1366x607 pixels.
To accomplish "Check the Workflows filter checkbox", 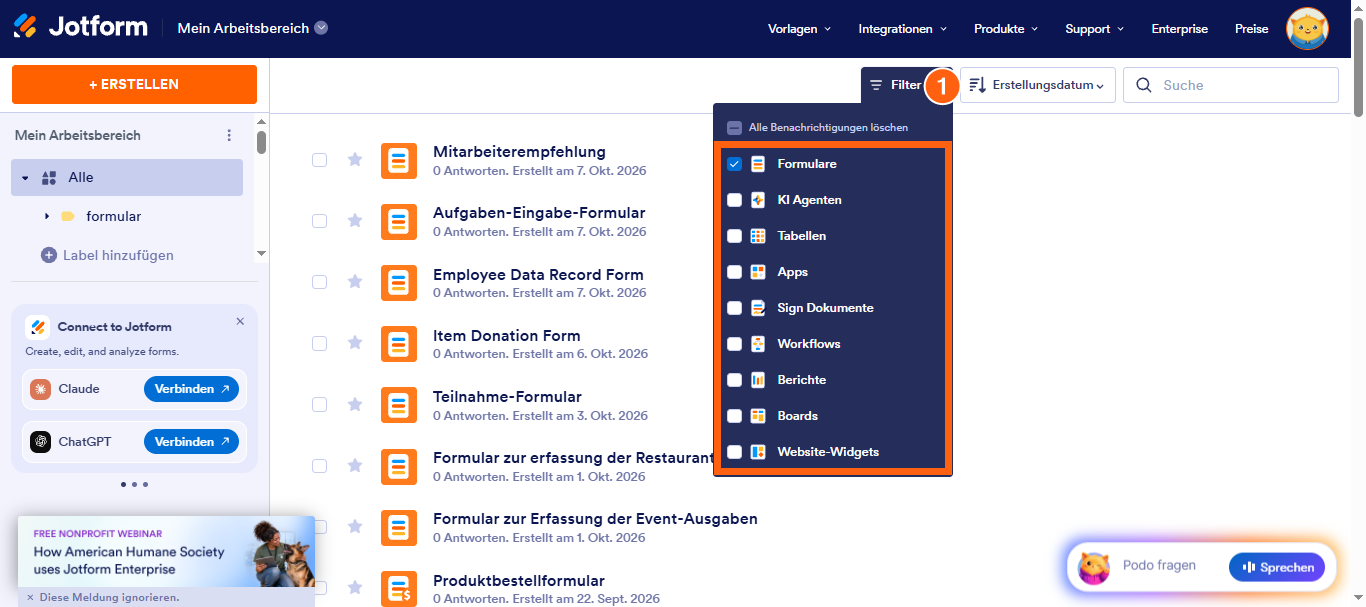I will pyautogui.click(x=734, y=344).
